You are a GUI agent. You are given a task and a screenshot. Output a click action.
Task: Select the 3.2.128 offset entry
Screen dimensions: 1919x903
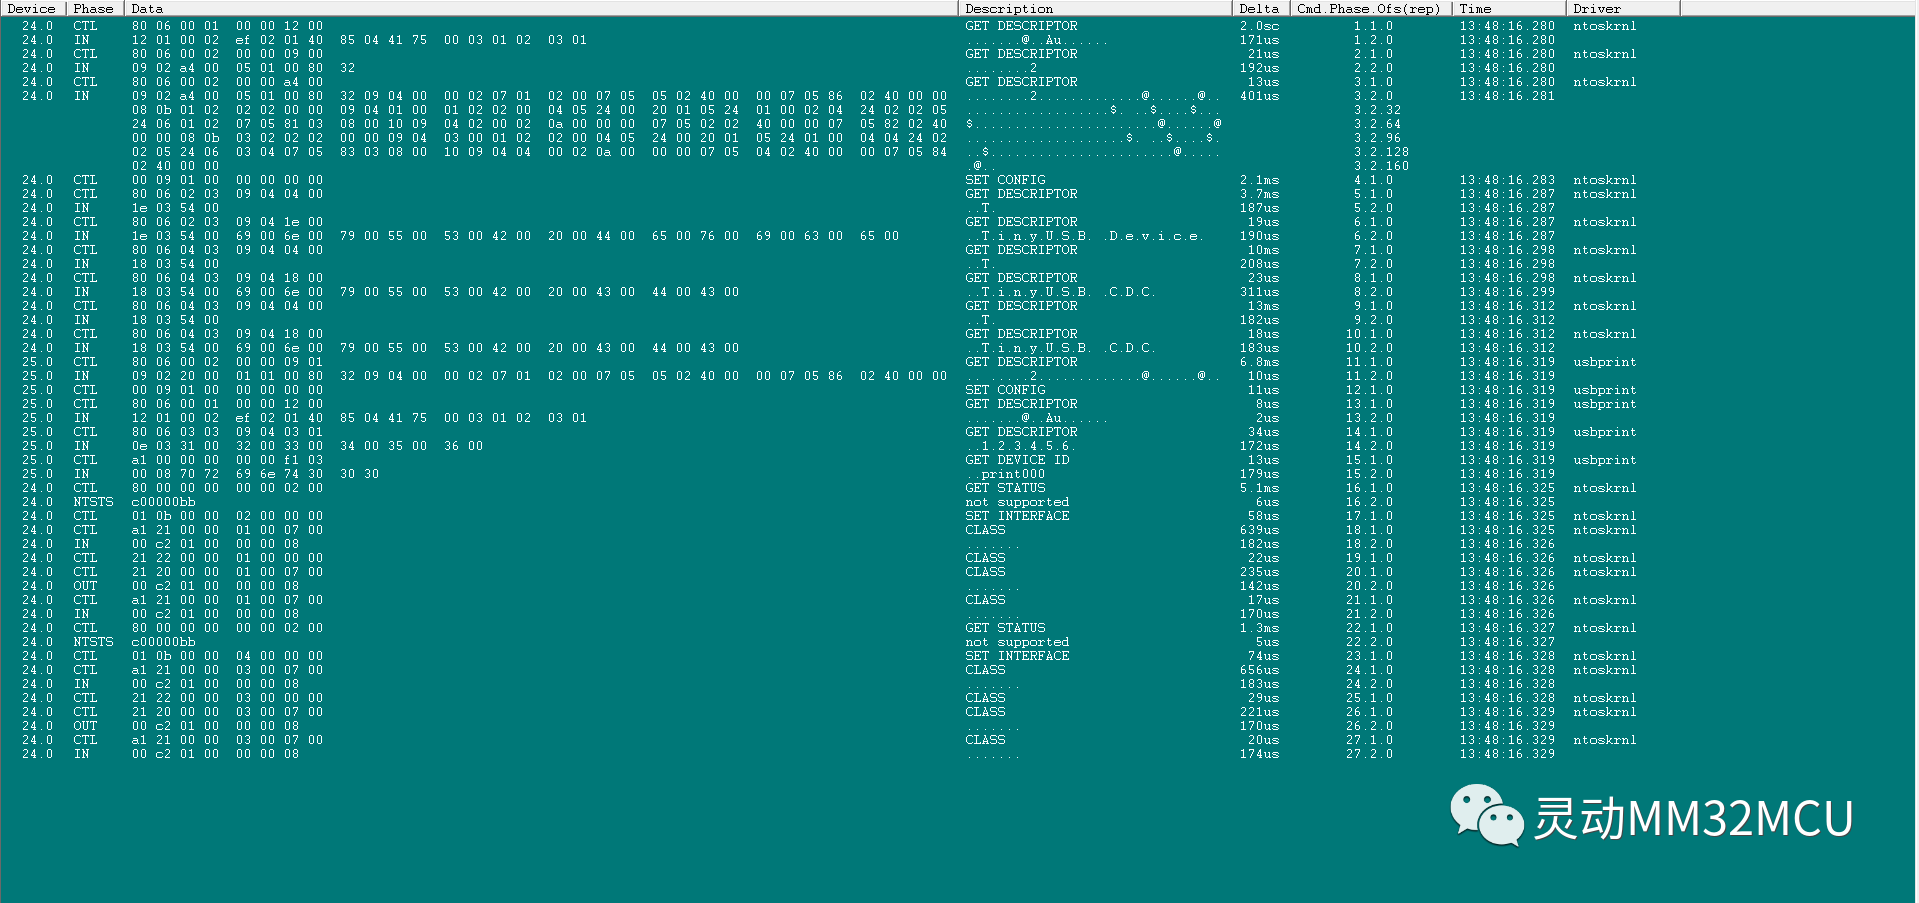click(1381, 152)
